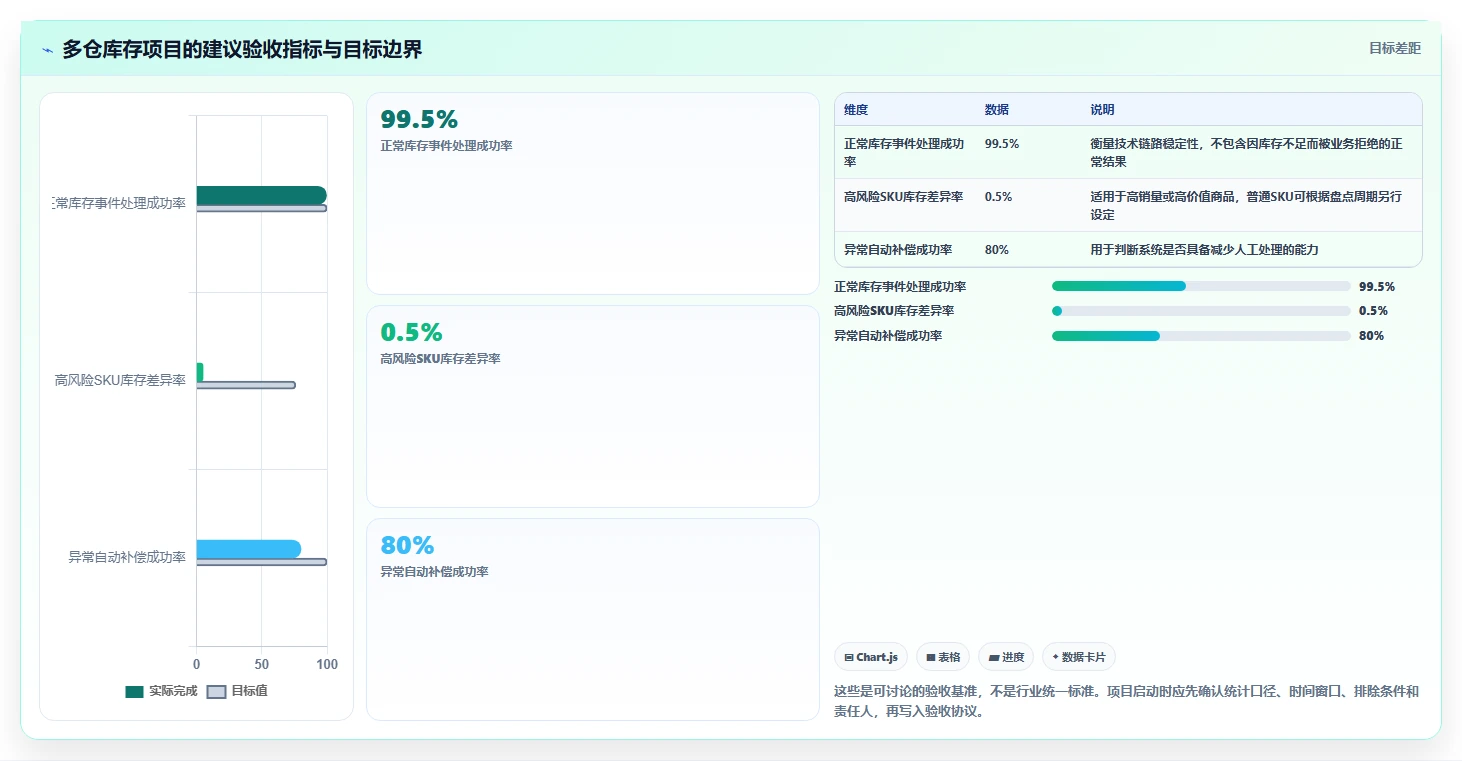
Task: Click the 80% cell in the table
Action: click(997, 250)
